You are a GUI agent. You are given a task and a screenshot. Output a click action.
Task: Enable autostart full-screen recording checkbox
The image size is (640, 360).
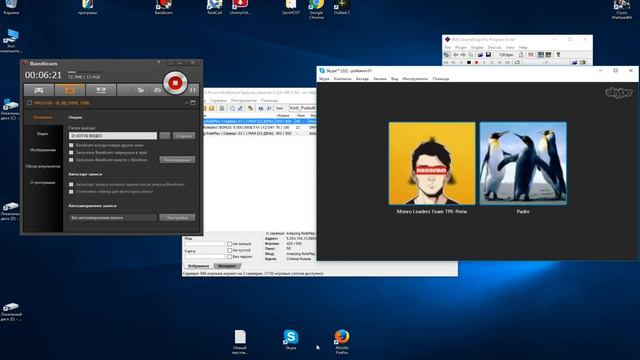[x=71, y=184]
